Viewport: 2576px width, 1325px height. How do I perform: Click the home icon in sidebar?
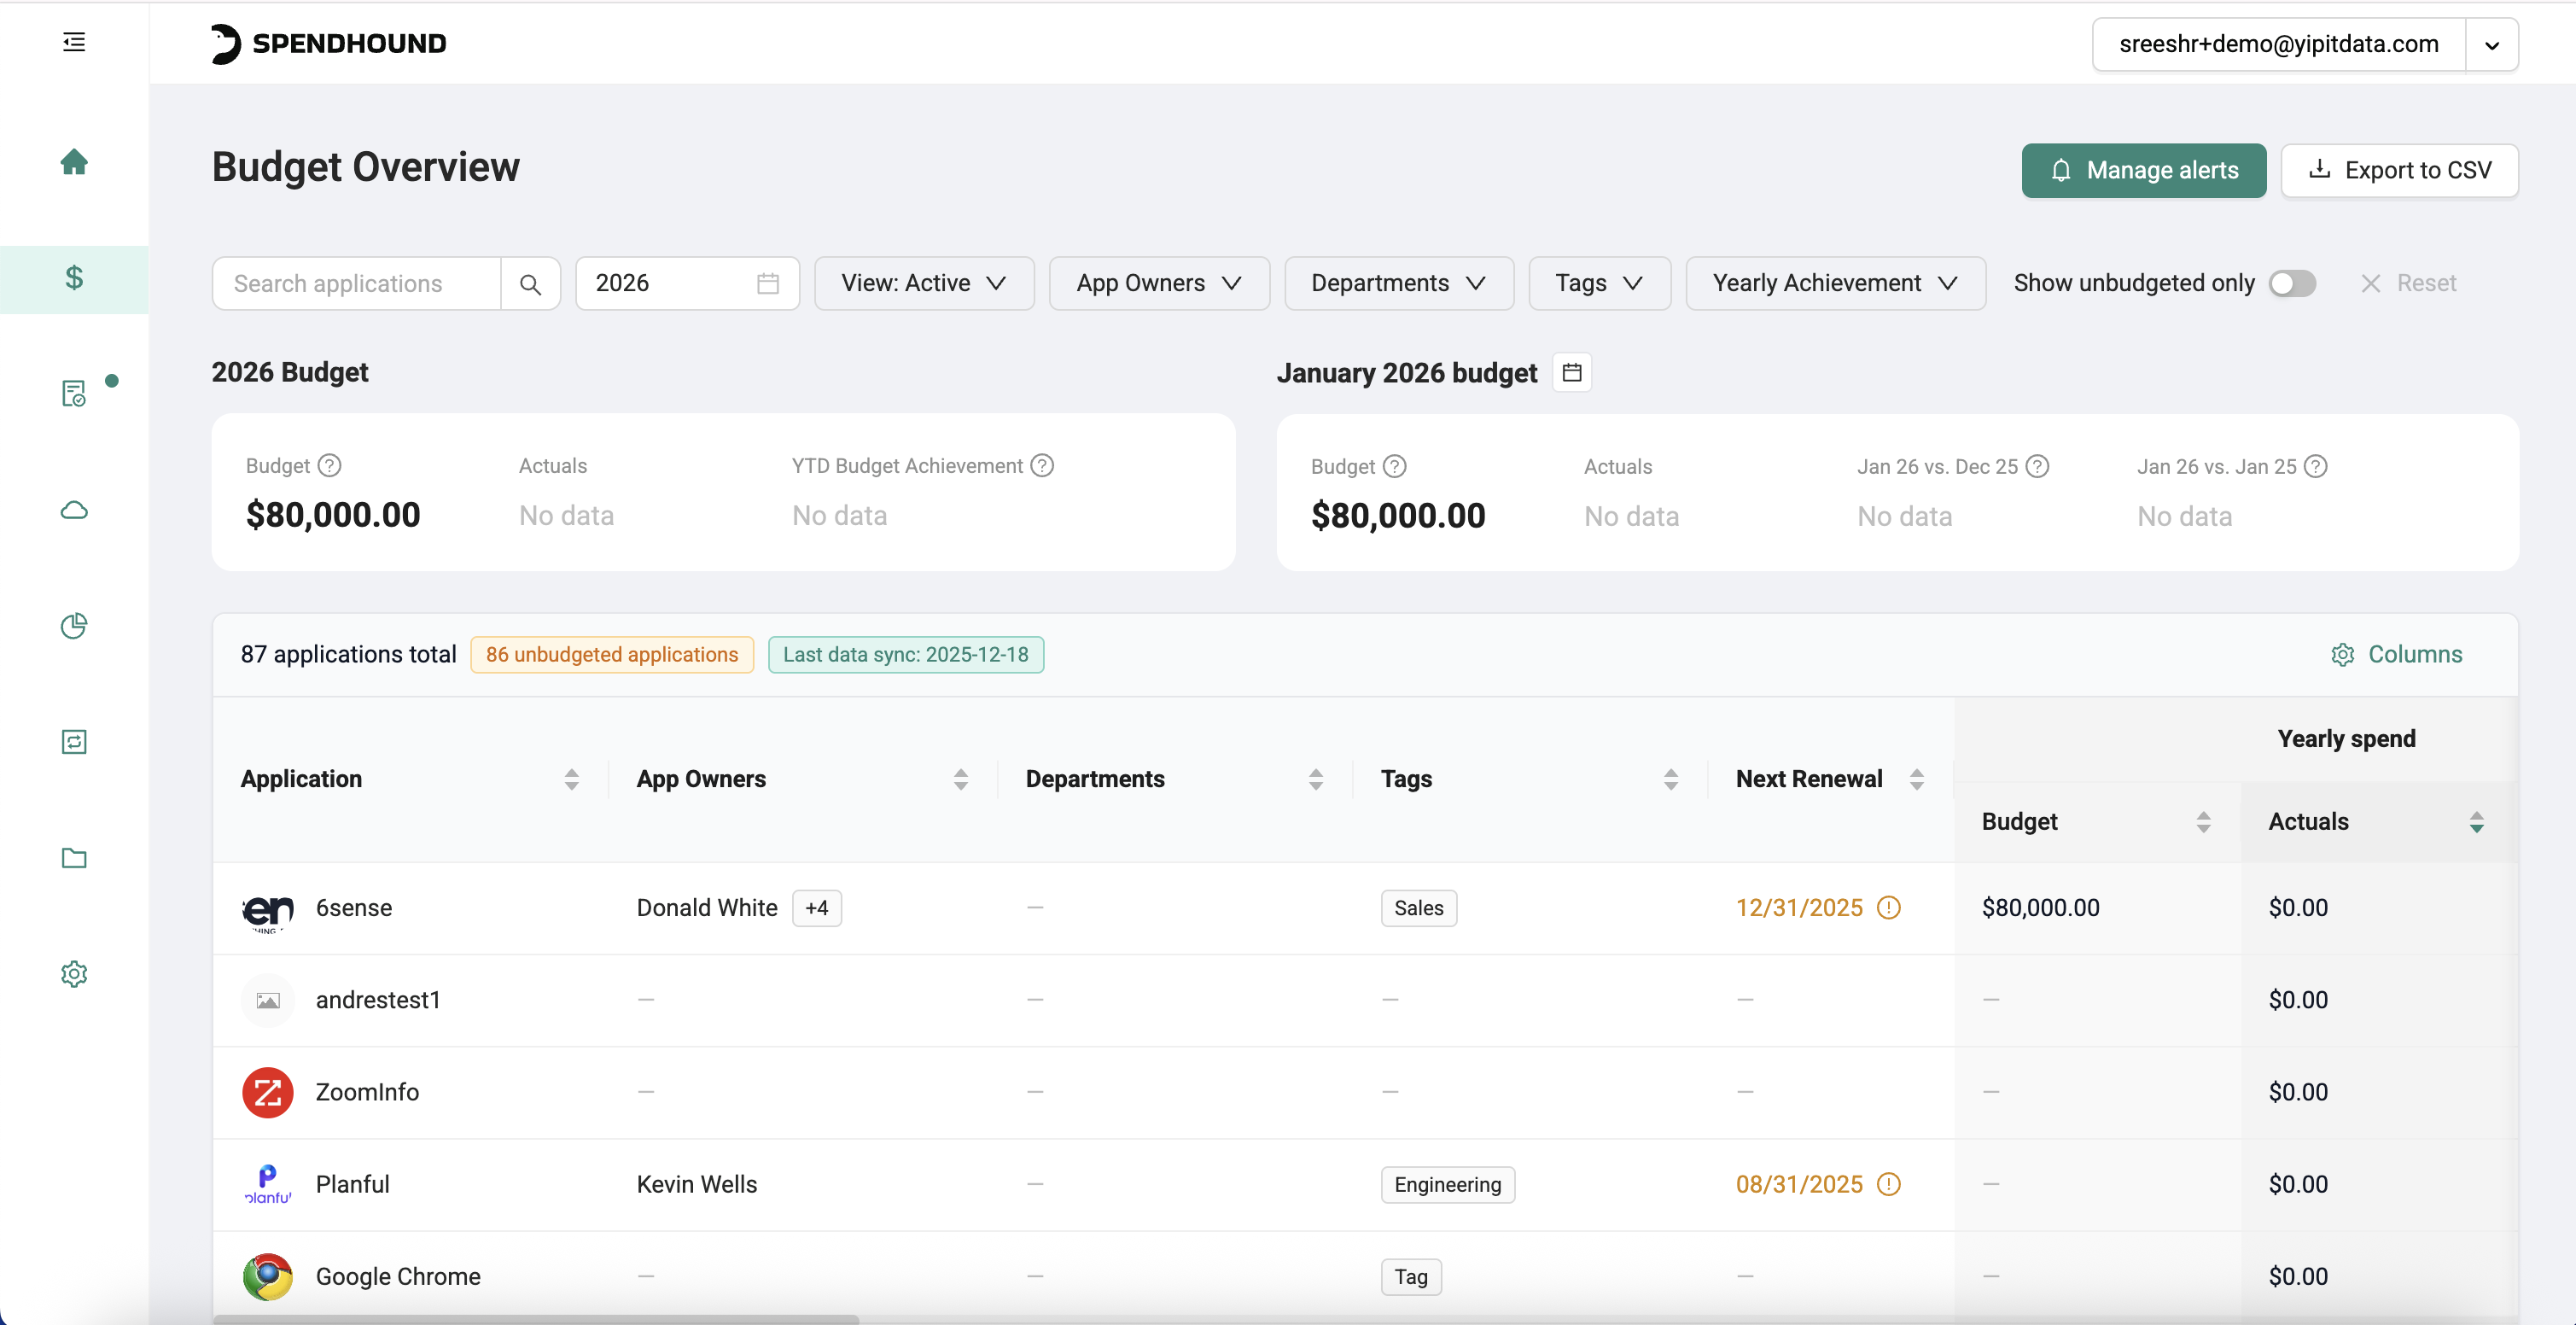pos(74,162)
